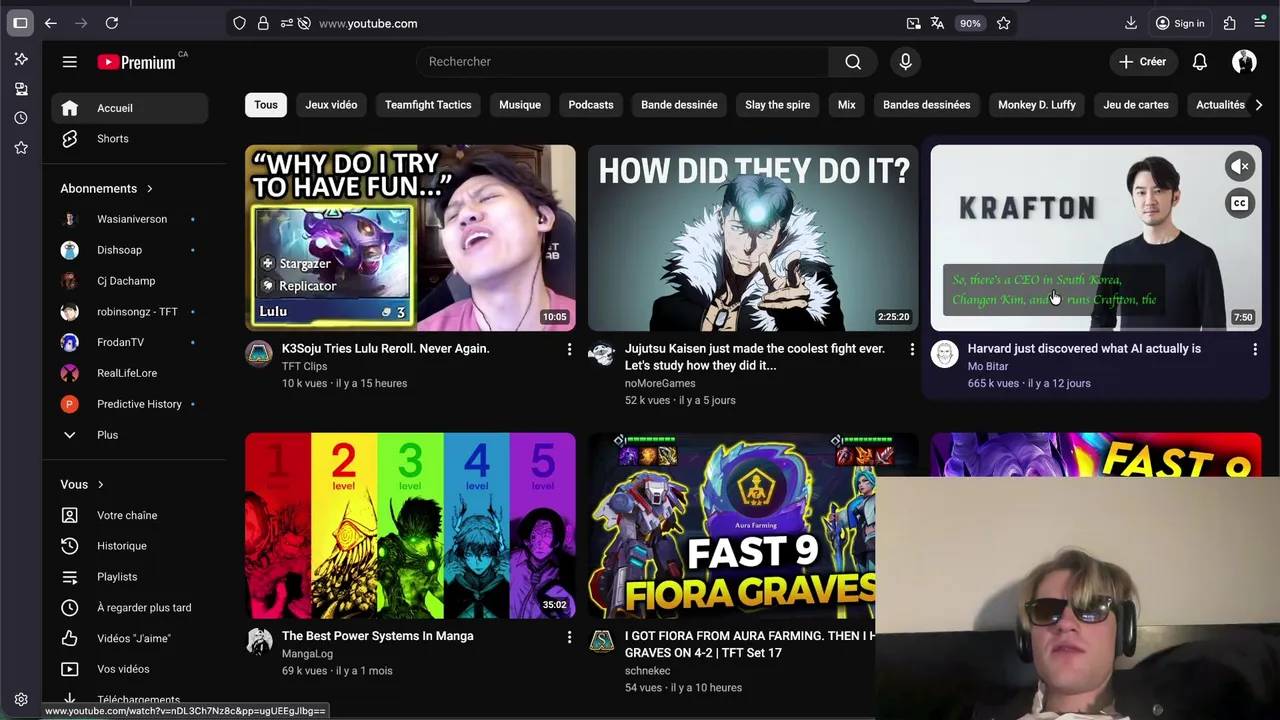Toggle the browser sidebar panel icon
This screenshot has height=720, width=1280.
[20, 23]
